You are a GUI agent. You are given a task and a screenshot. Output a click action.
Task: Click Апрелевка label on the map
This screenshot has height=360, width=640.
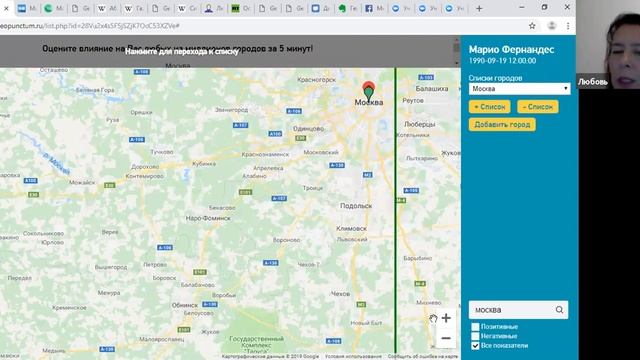[268, 168]
